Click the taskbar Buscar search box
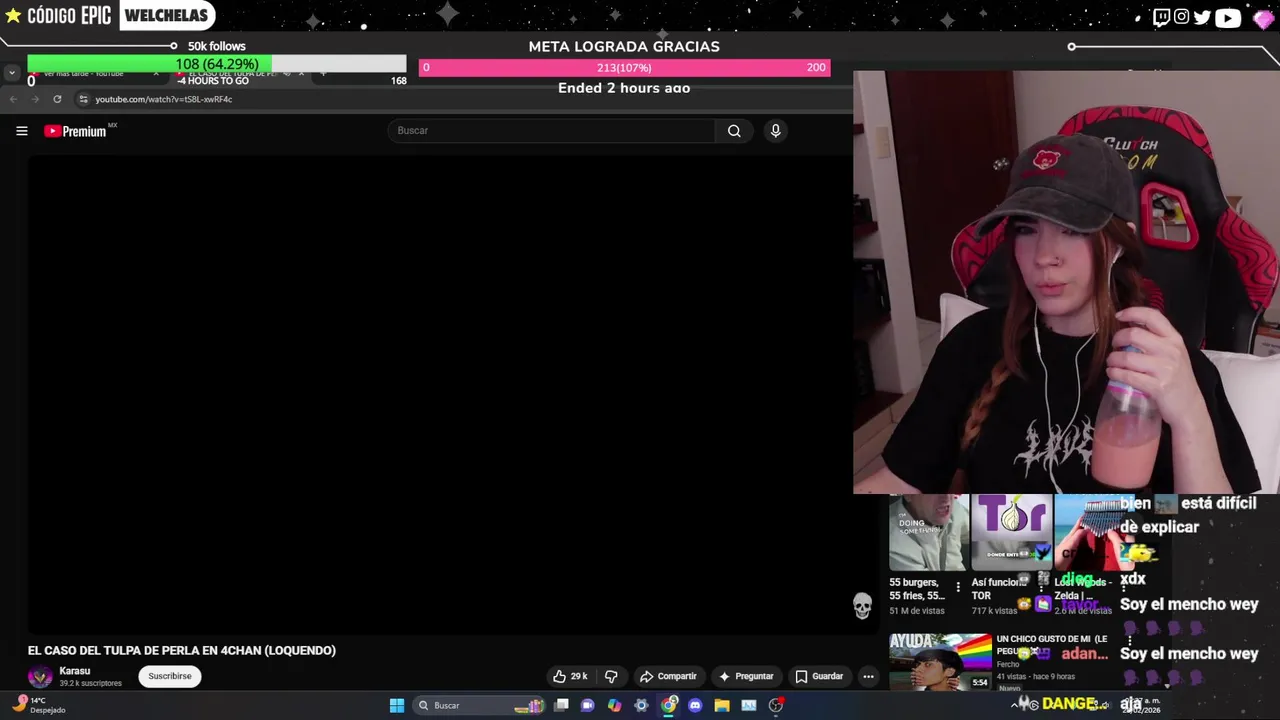 pos(478,705)
